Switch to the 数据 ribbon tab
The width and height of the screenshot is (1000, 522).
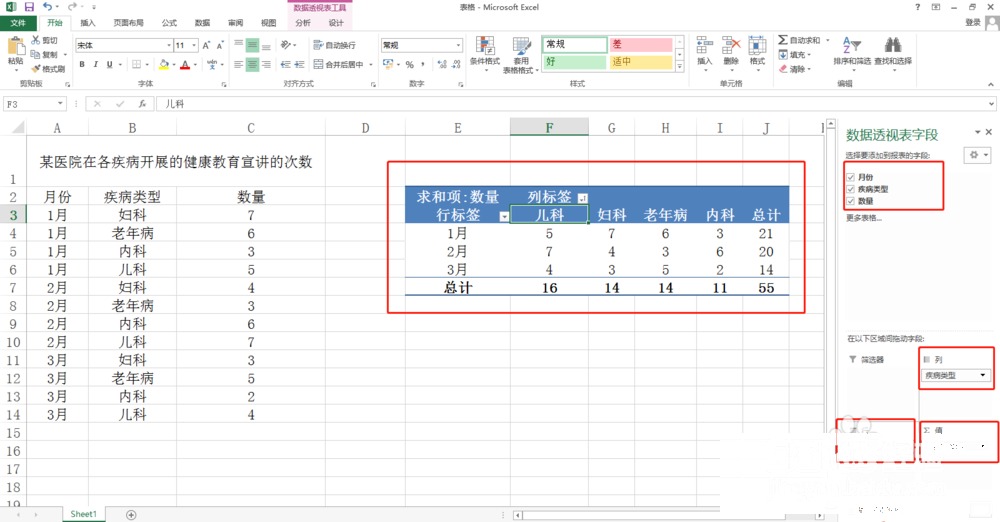click(202, 23)
